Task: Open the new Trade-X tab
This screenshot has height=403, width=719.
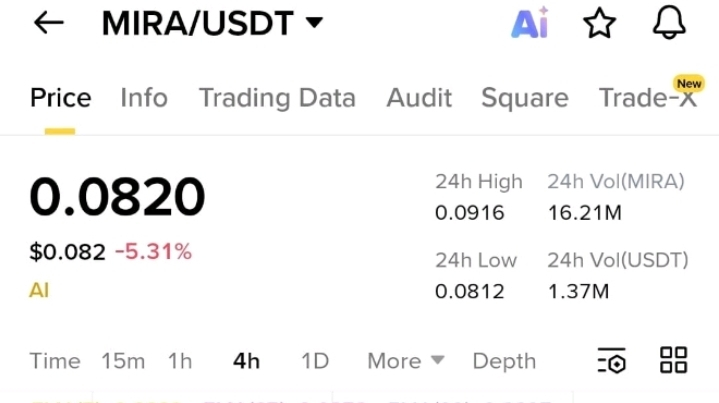Action: (648, 97)
